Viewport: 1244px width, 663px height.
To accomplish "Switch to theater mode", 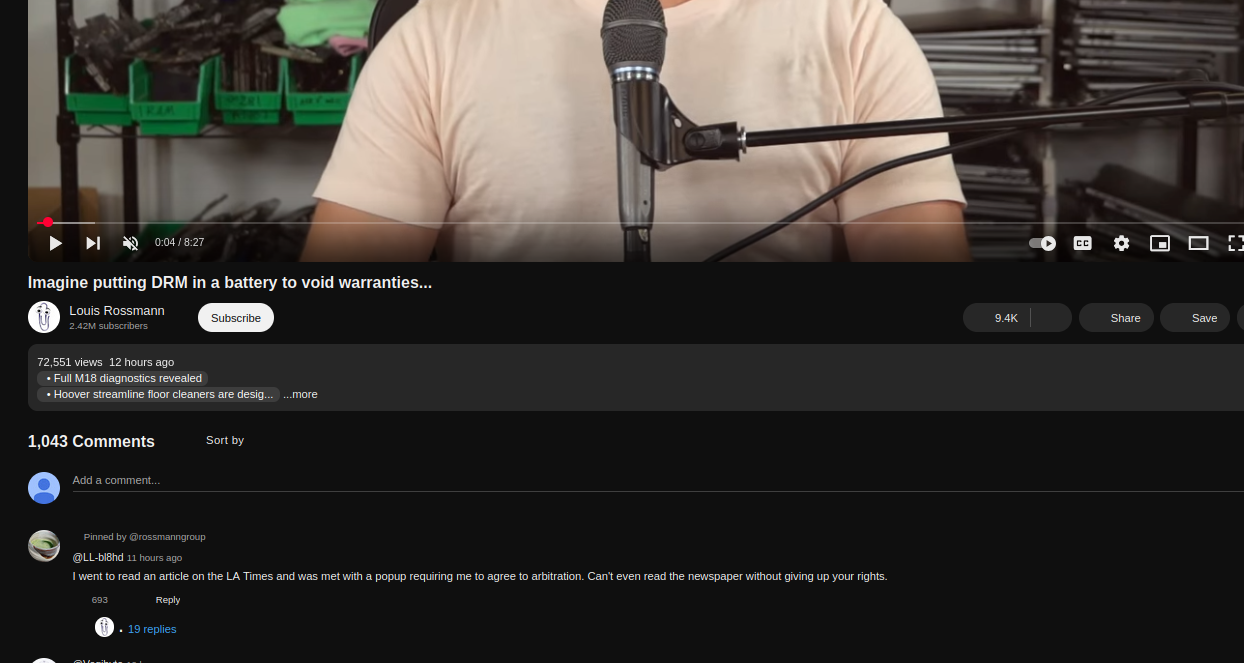I will pos(1198,243).
